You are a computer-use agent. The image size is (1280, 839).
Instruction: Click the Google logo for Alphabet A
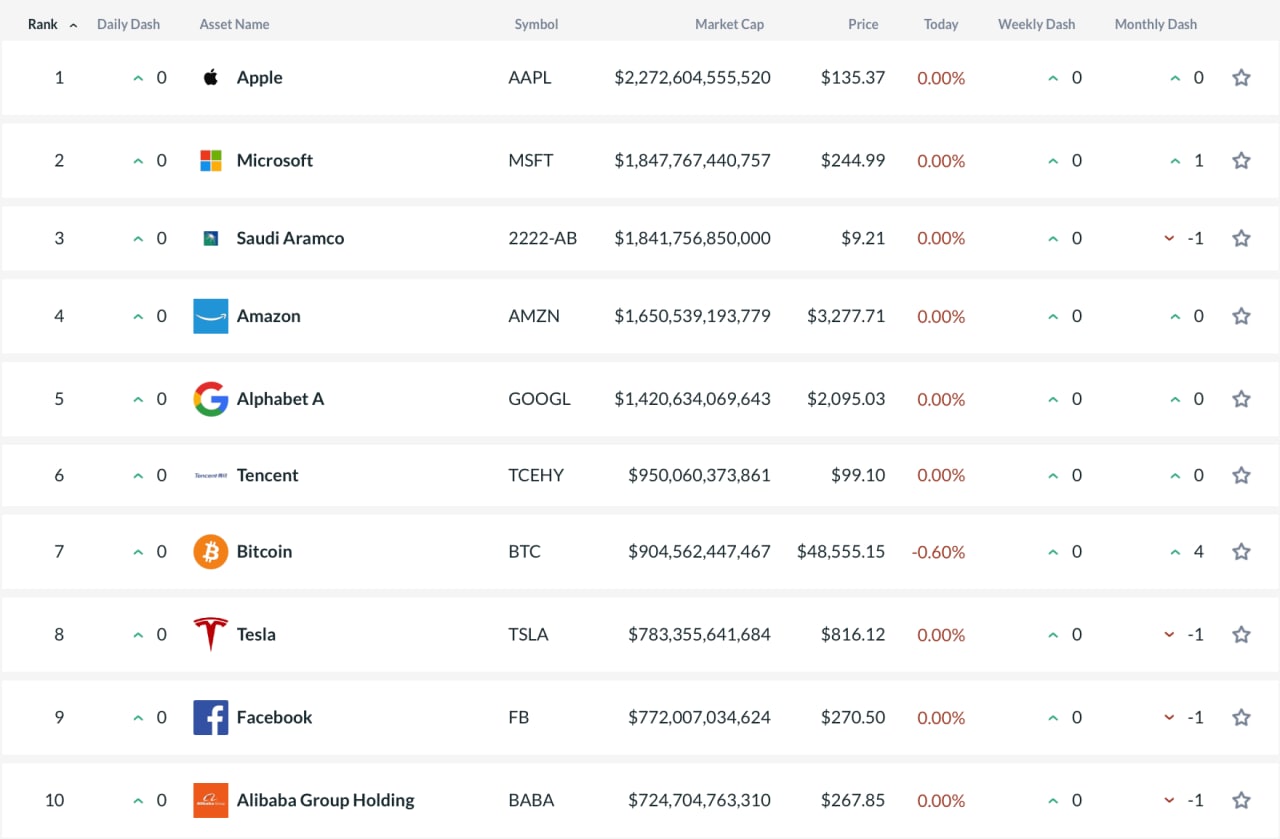(210, 399)
